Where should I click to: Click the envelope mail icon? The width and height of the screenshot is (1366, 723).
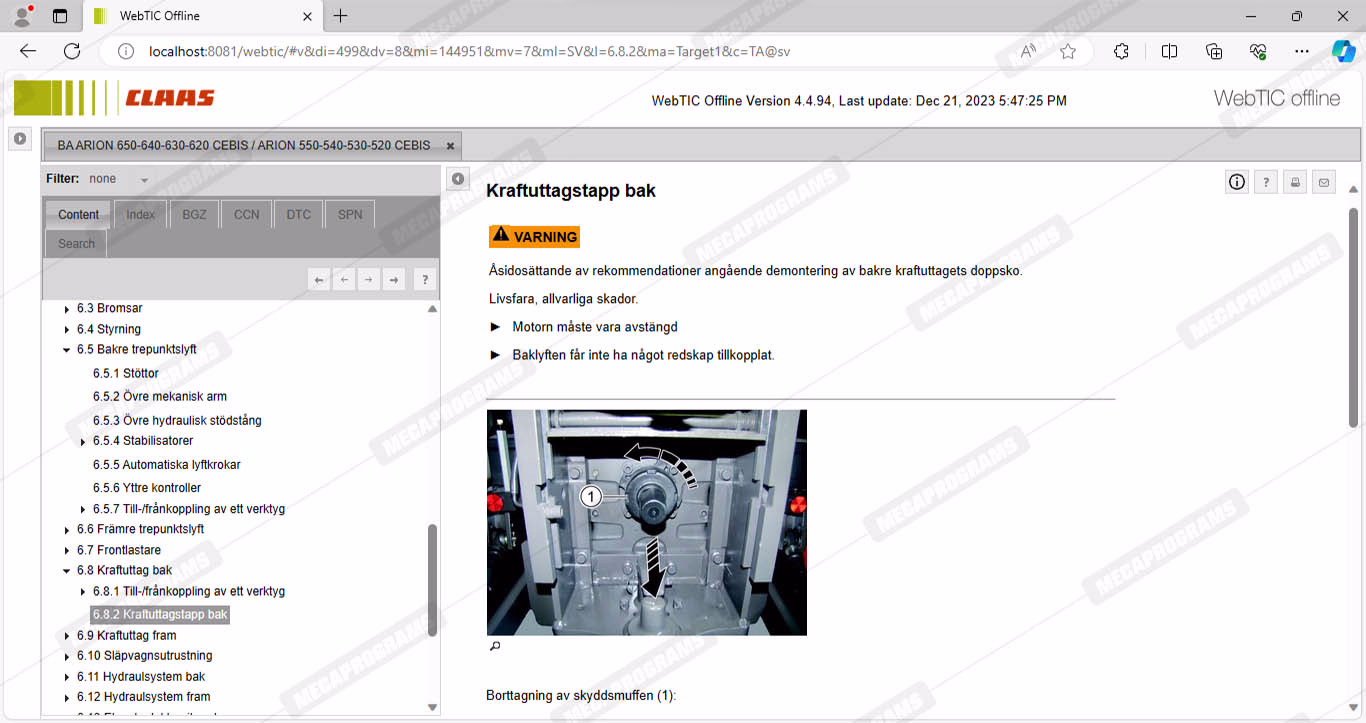(1324, 182)
